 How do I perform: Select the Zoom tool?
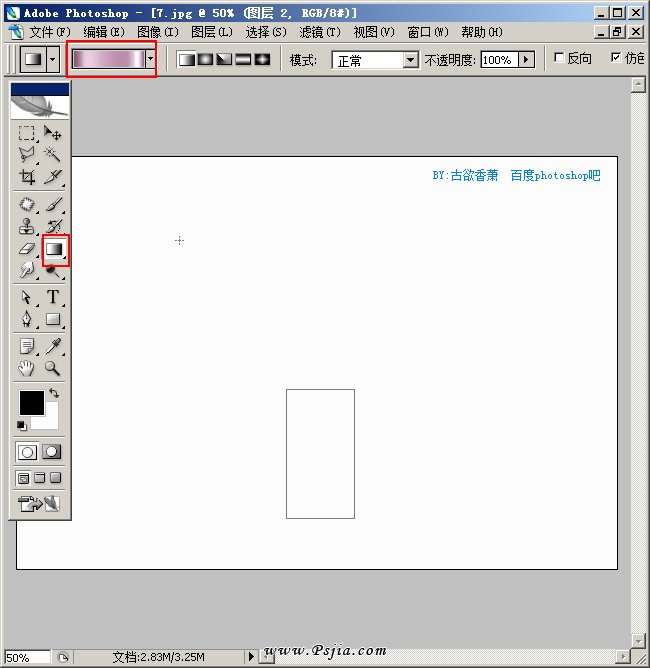coord(53,368)
